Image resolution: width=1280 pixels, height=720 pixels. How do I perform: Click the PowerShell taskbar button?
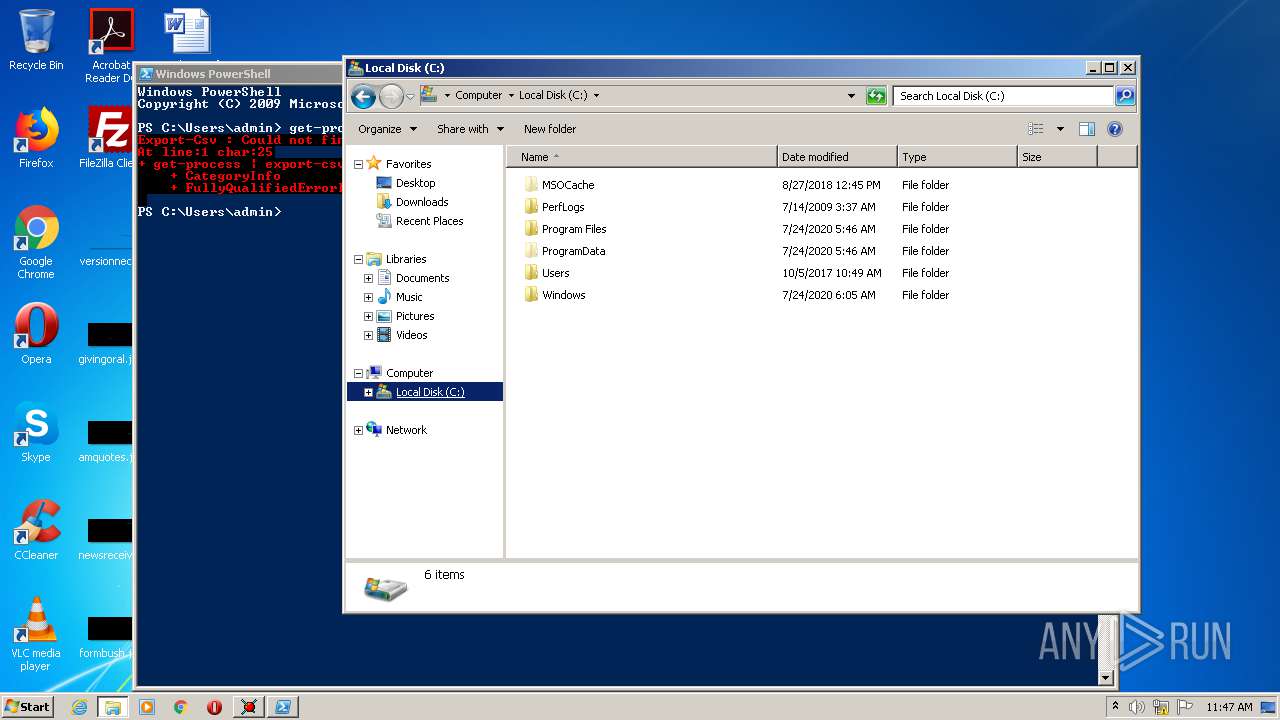[x=283, y=707]
